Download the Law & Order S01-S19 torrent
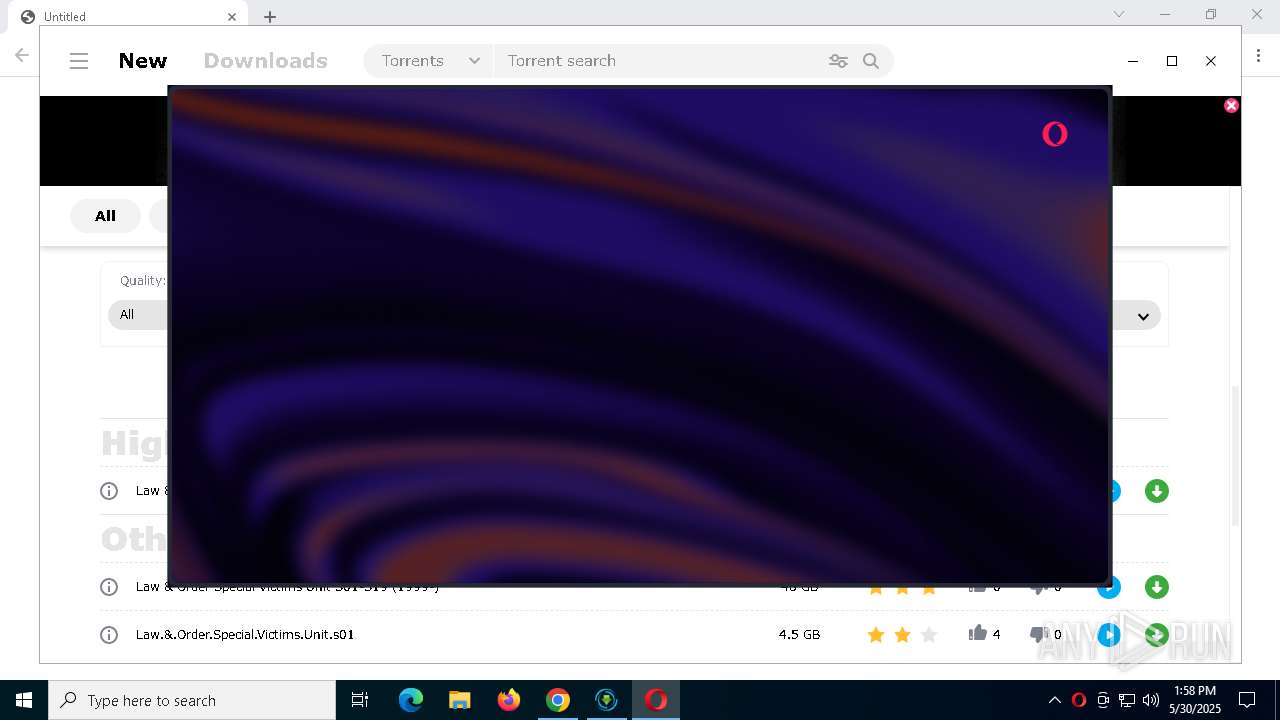The width and height of the screenshot is (1280, 720). click(1157, 587)
